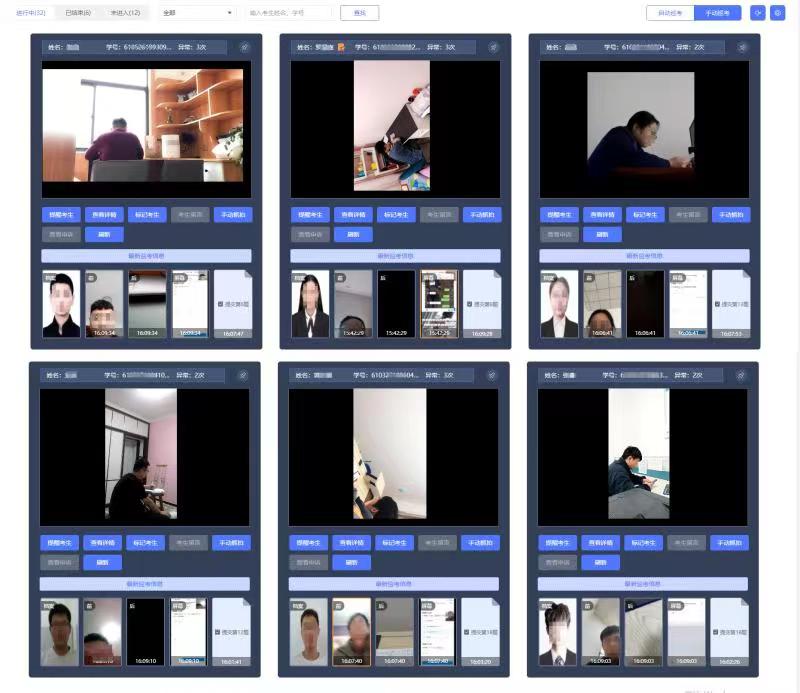This screenshot has width=800, height=693.
Task: Click the pin icon on the top-right card
Action: 743,47
